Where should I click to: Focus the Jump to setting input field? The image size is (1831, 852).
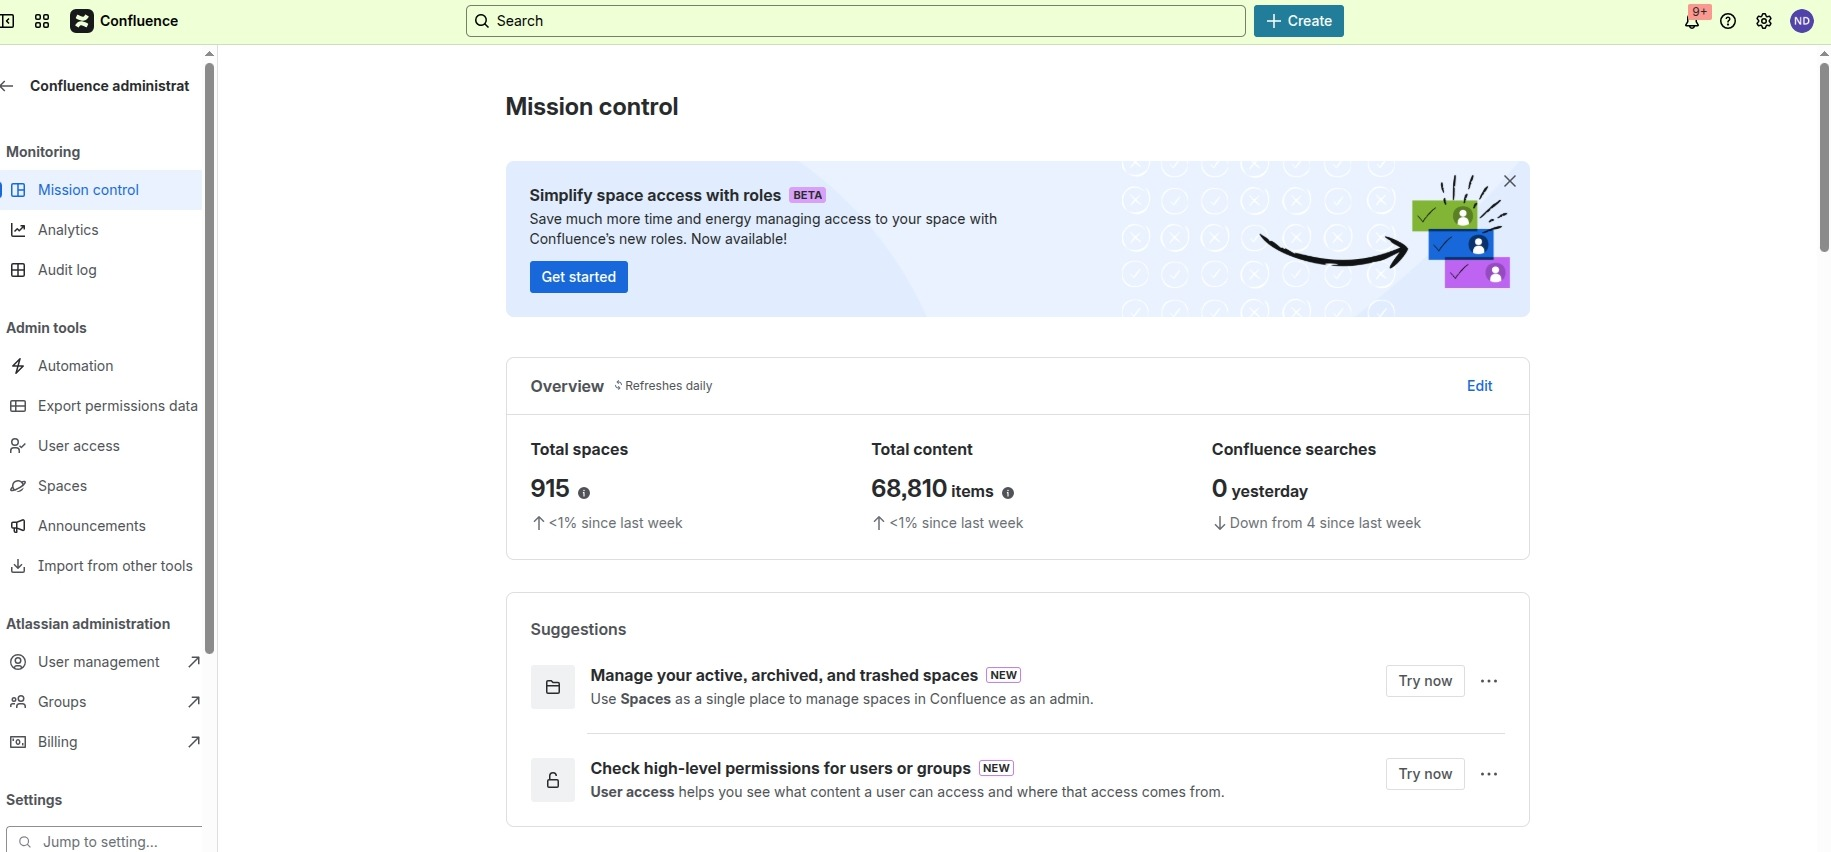click(110, 841)
